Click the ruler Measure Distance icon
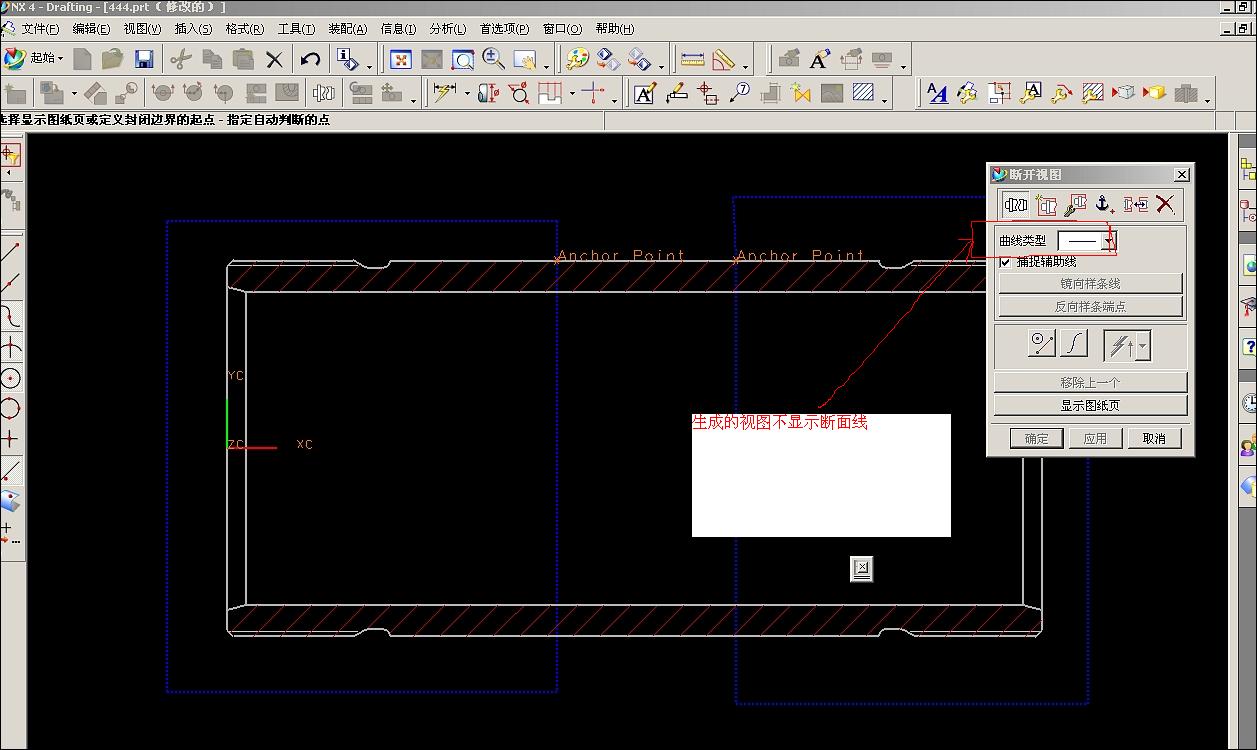Screen dimensions: 1257x750 point(692,59)
